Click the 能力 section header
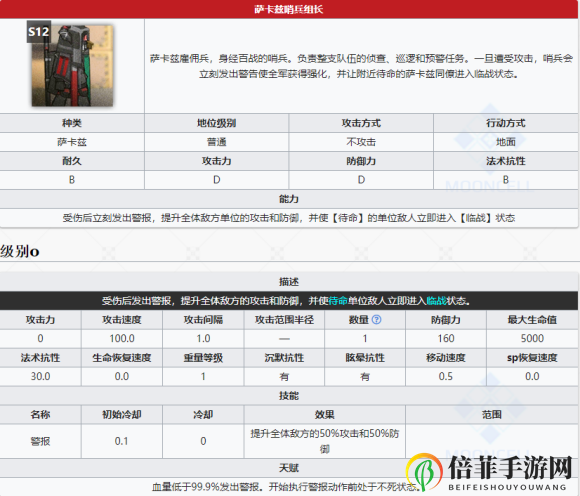The image size is (580, 496). [289, 199]
